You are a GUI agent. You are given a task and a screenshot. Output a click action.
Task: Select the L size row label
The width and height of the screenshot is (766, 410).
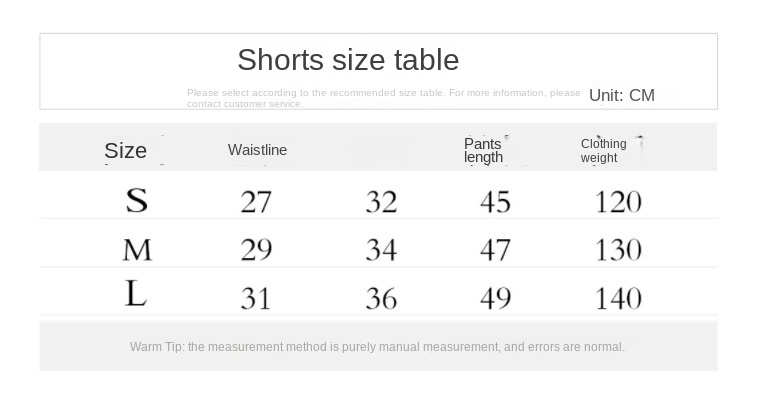pyautogui.click(x=136, y=295)
